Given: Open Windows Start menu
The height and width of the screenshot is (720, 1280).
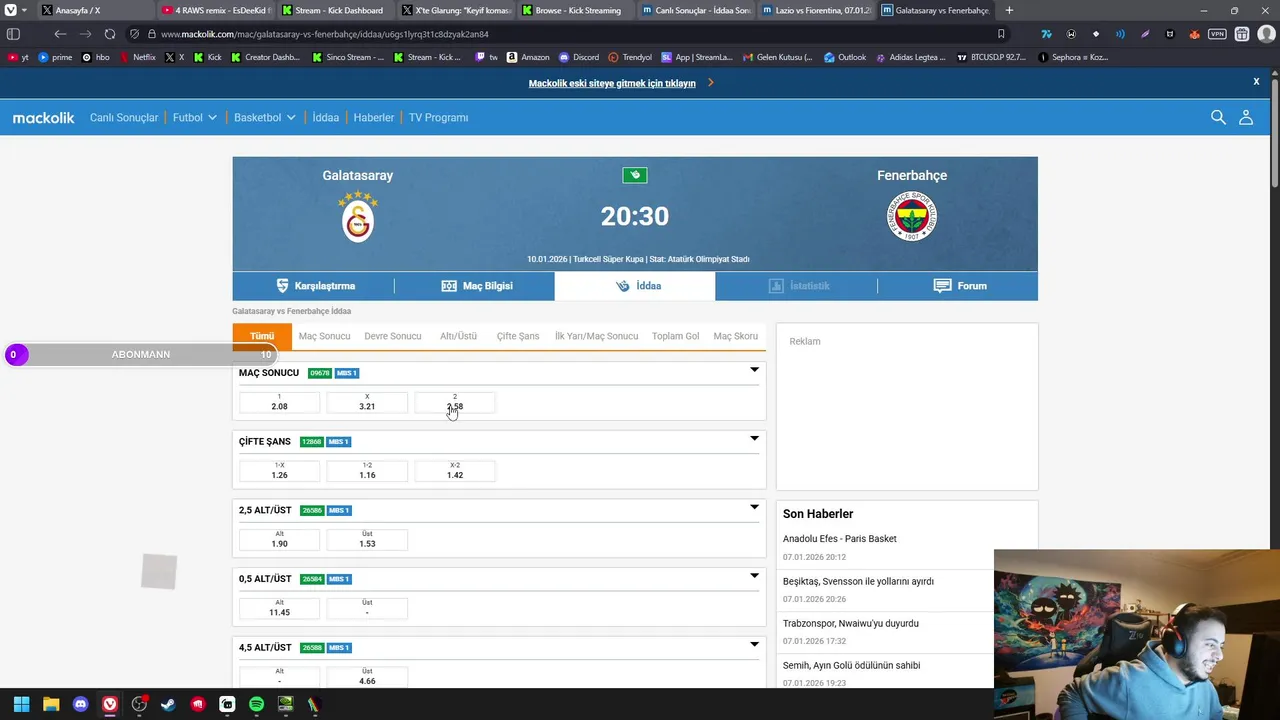Looking at the screenshot, I should click(x=21, y=704).
